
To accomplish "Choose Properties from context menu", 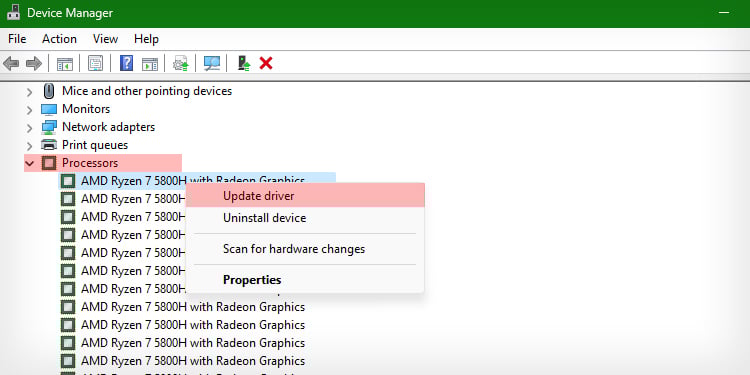I will [305, 280].
